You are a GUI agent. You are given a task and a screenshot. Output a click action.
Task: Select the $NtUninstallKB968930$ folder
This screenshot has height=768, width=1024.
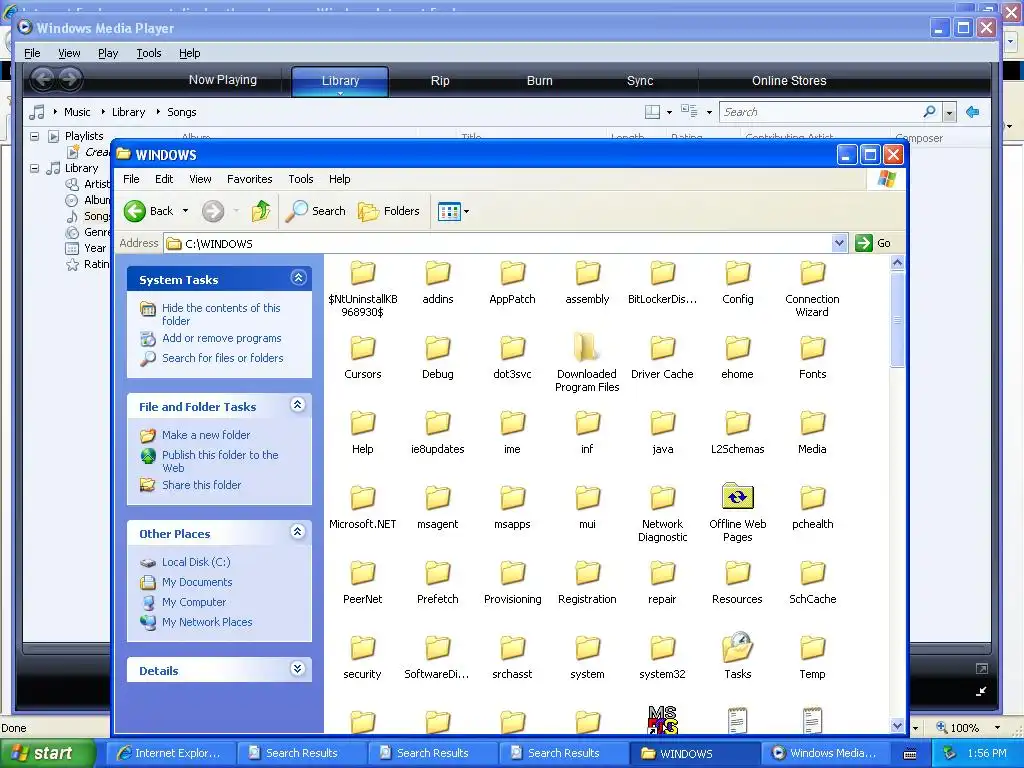coord(362,289)
